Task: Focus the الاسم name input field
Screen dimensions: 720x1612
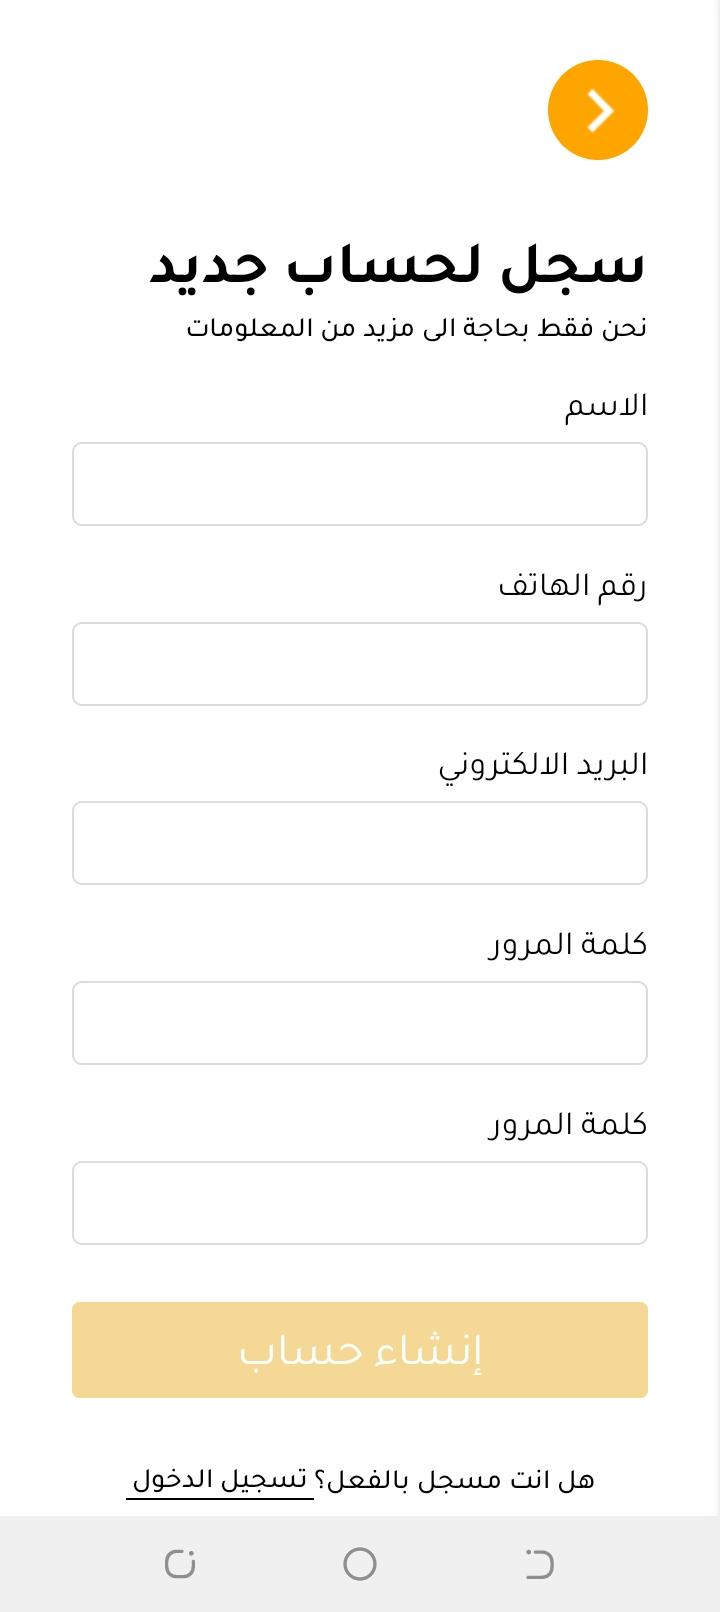Action: pyautogui.click(x=360, y=484)
